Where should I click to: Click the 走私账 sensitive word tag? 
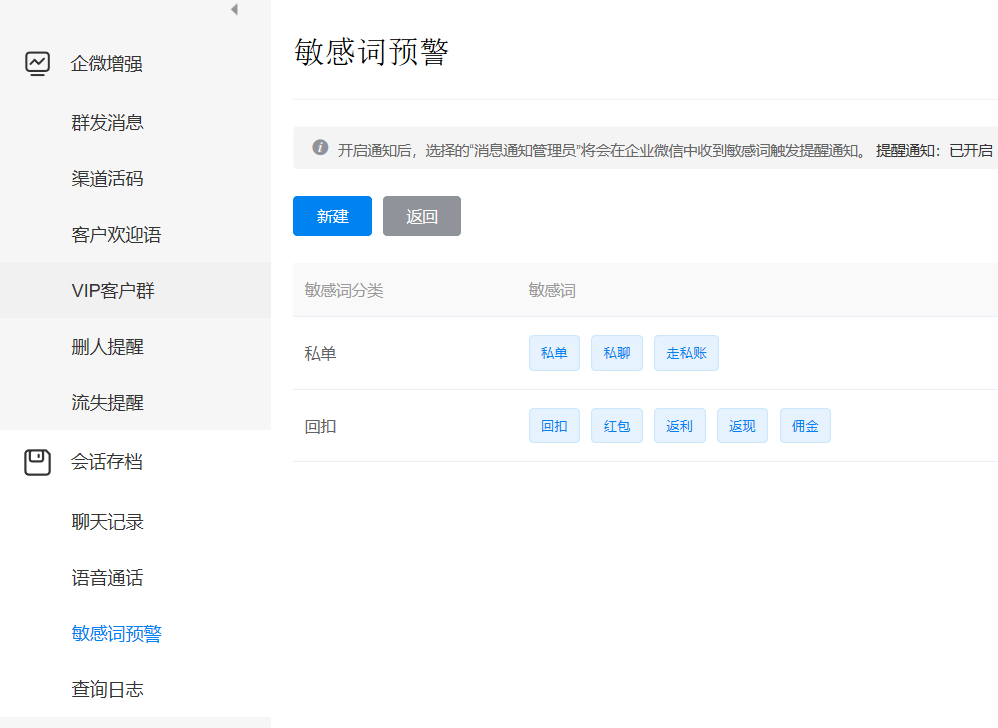686,353
